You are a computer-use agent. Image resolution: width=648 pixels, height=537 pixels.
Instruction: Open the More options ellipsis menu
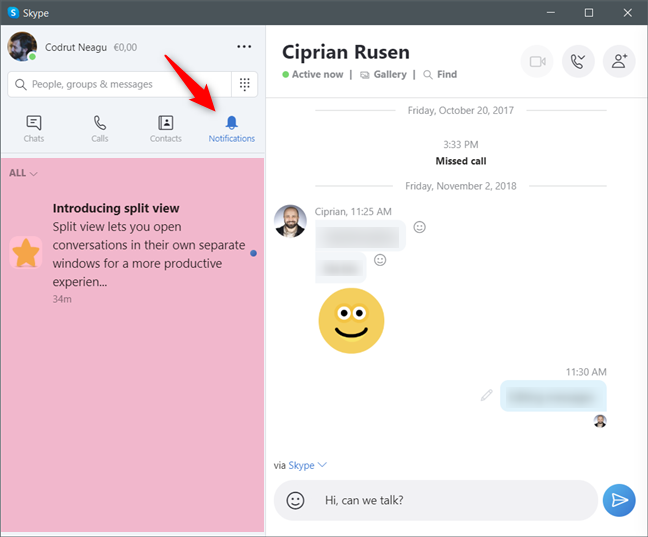coord(244,47)
